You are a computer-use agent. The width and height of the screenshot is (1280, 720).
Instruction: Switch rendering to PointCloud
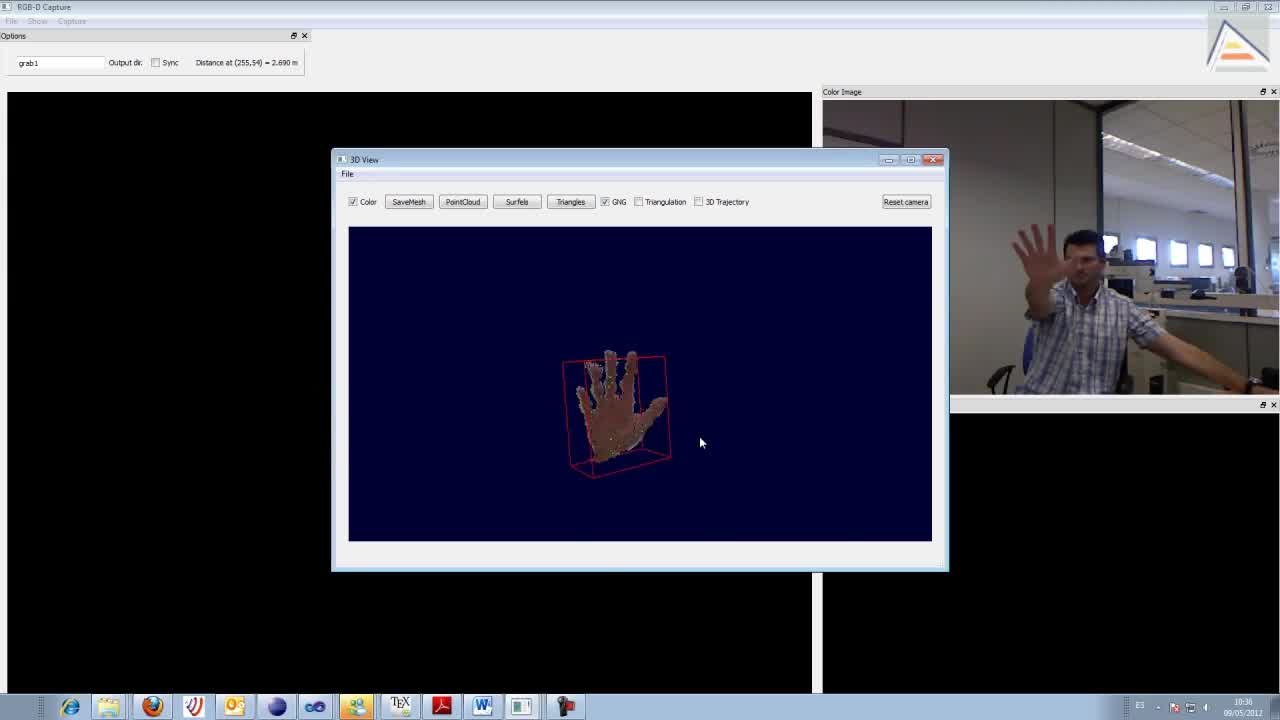pyautogui.click(x=462, y=202)
